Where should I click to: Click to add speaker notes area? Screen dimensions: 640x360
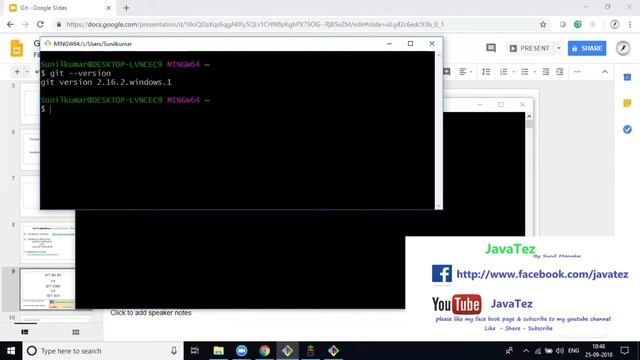coord(151,313)
